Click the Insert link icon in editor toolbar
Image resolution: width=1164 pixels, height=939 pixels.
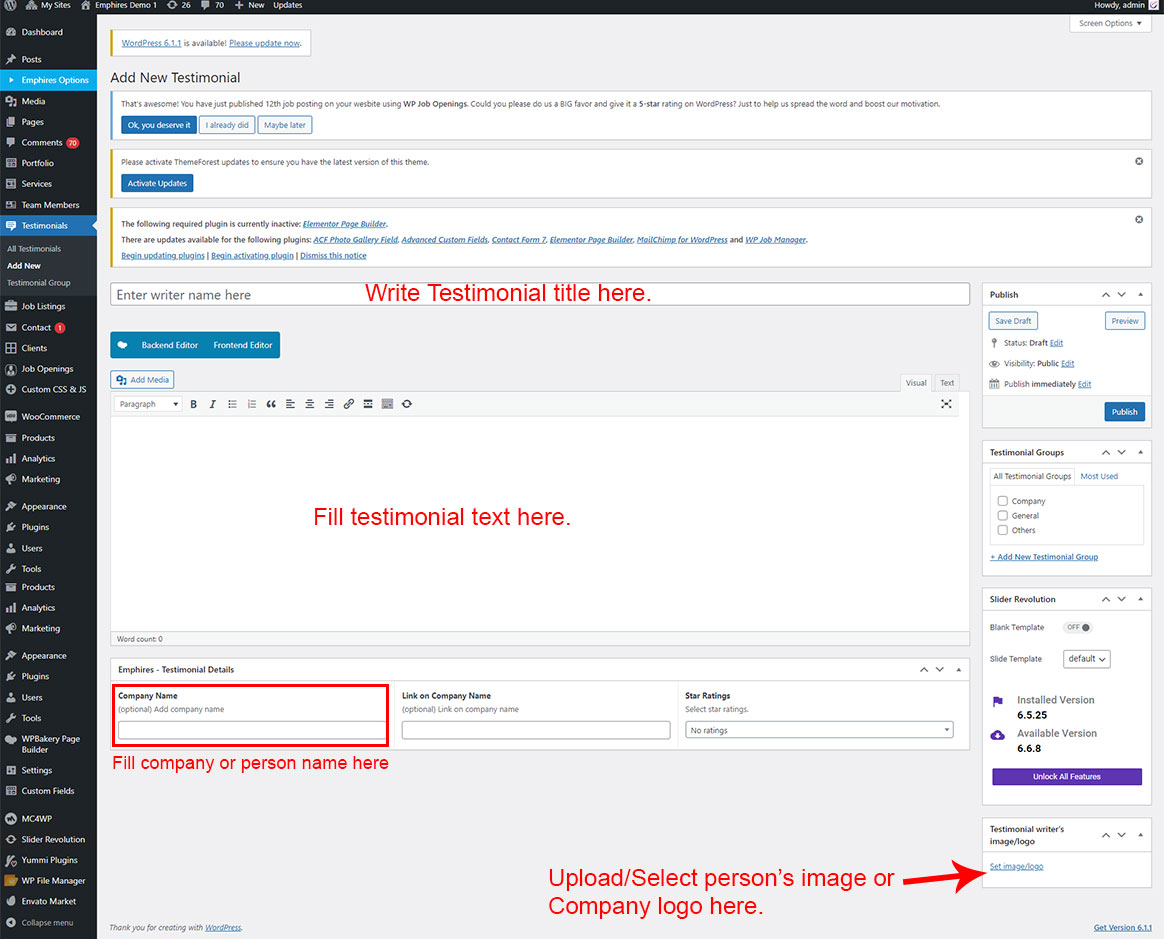pos(348,404)
